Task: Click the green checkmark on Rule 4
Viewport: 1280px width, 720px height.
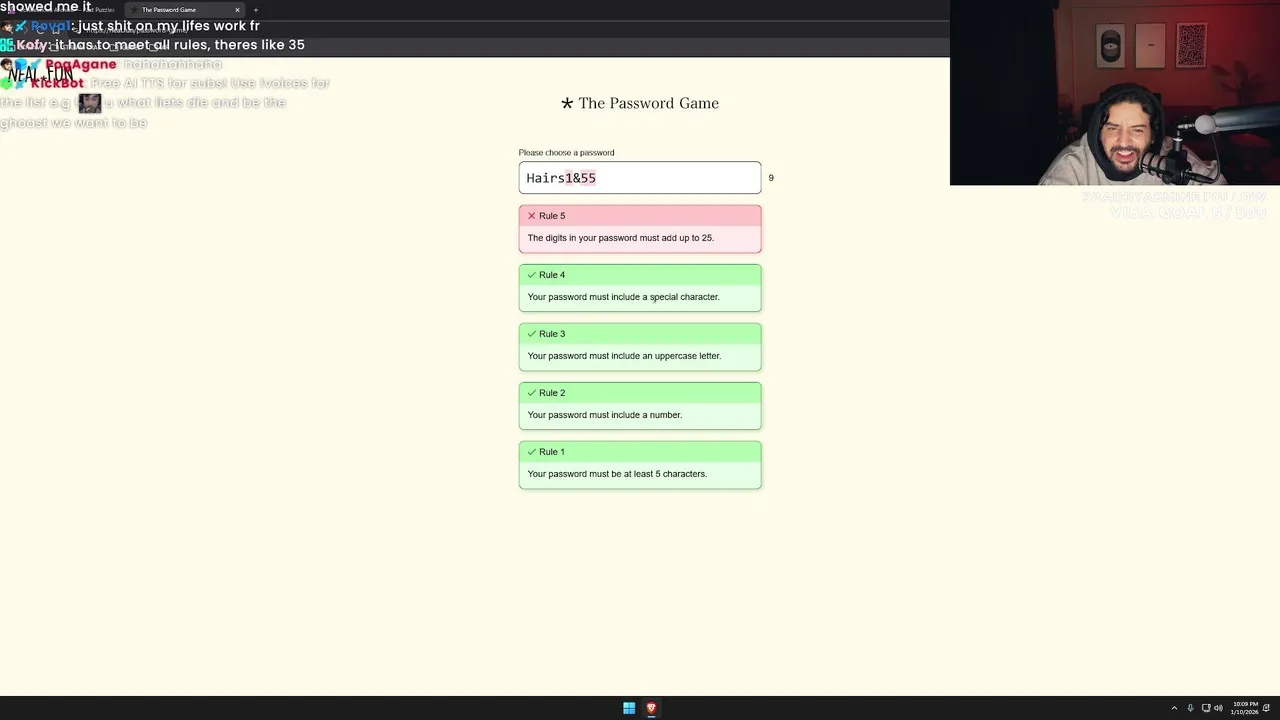Action: pyautogui.click(x=531, y=275)
